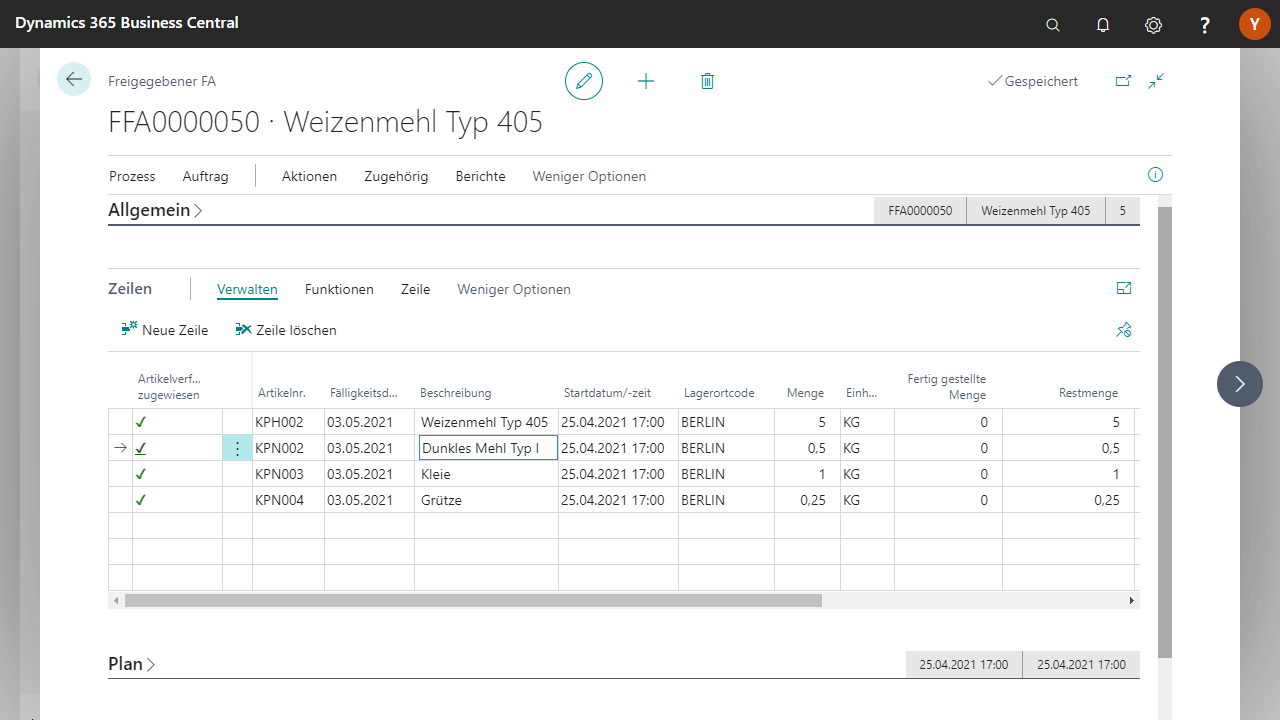Open the Zugehörig menu
Screen dimensions: 1280x720
pyautogui.click(x=396, y=176)
